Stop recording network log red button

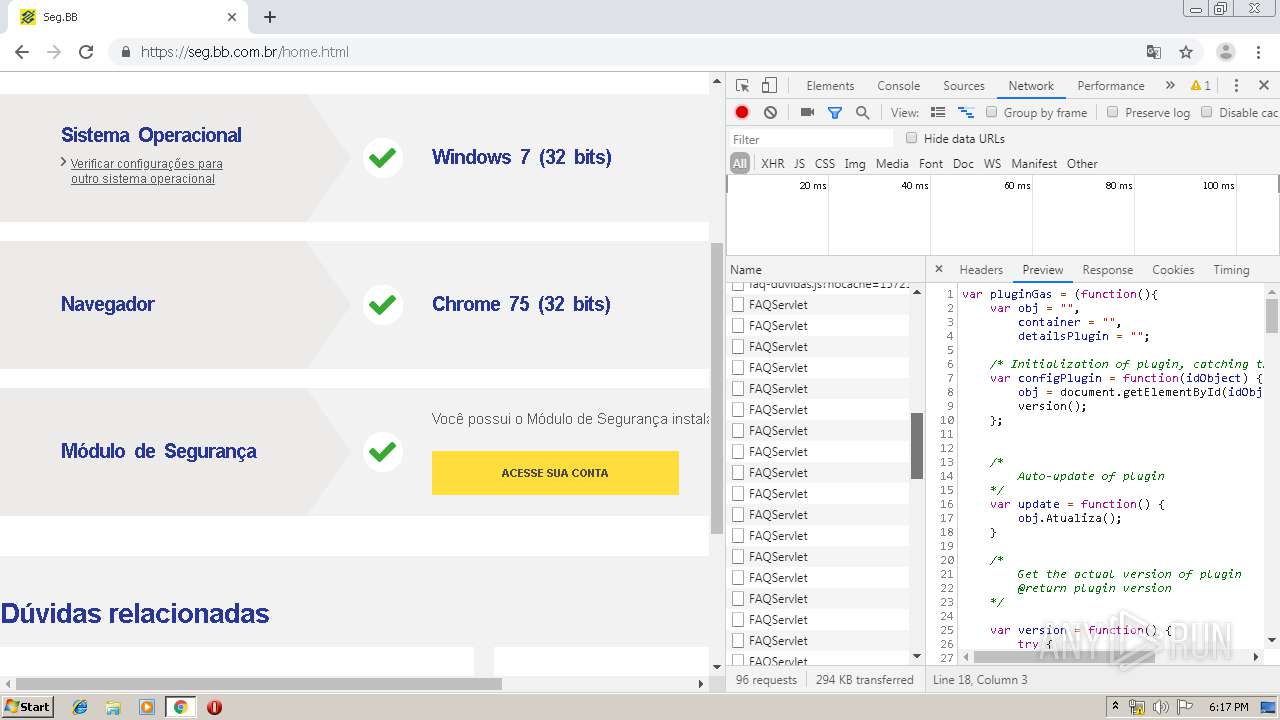(742, 113)
